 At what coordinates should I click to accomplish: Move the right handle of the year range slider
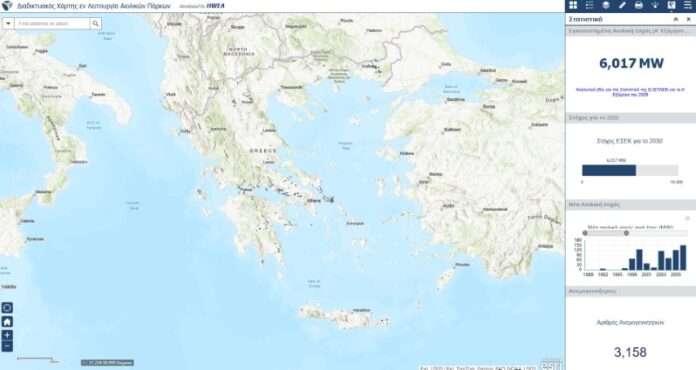click(626, 233)
